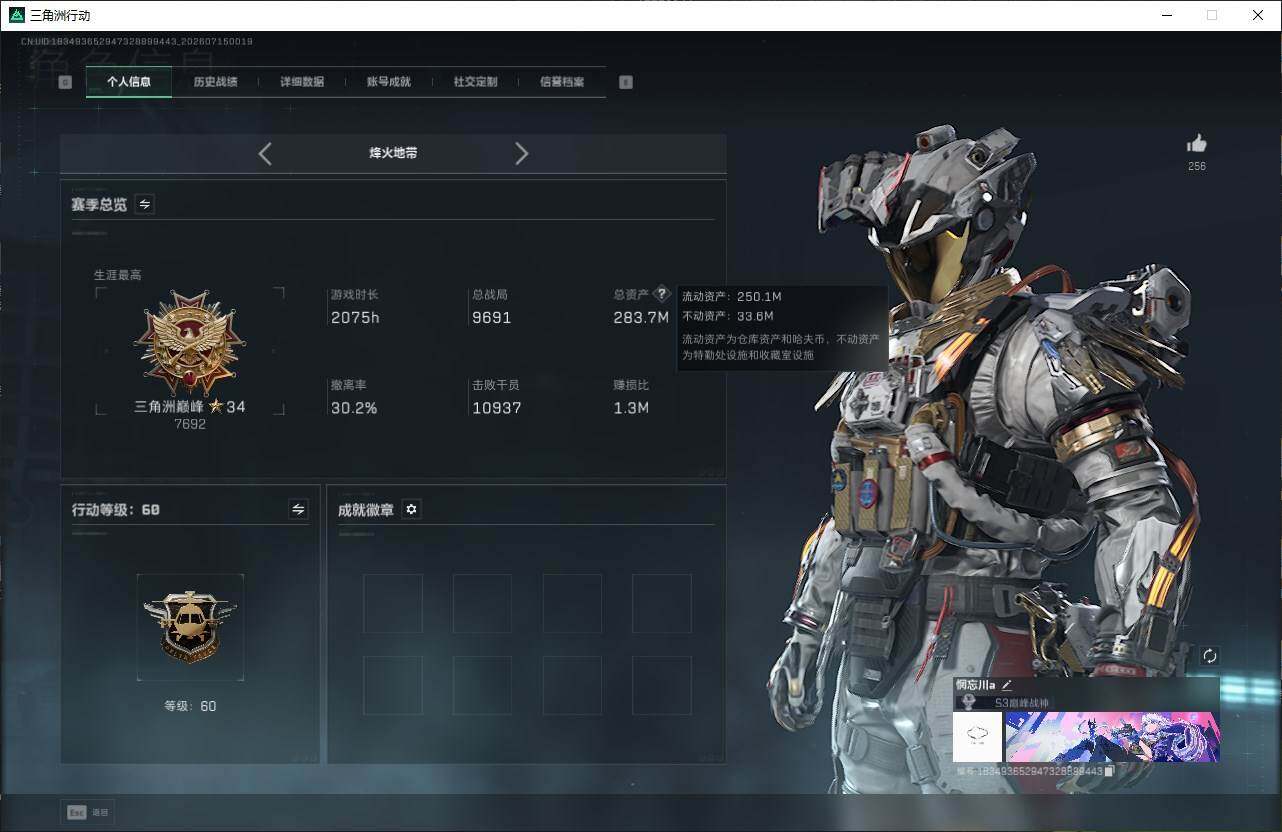Viewport: 1282px width, 832px height.
Task: Click the 烽火地带 mode title
Action: click(x=393, y=153)
